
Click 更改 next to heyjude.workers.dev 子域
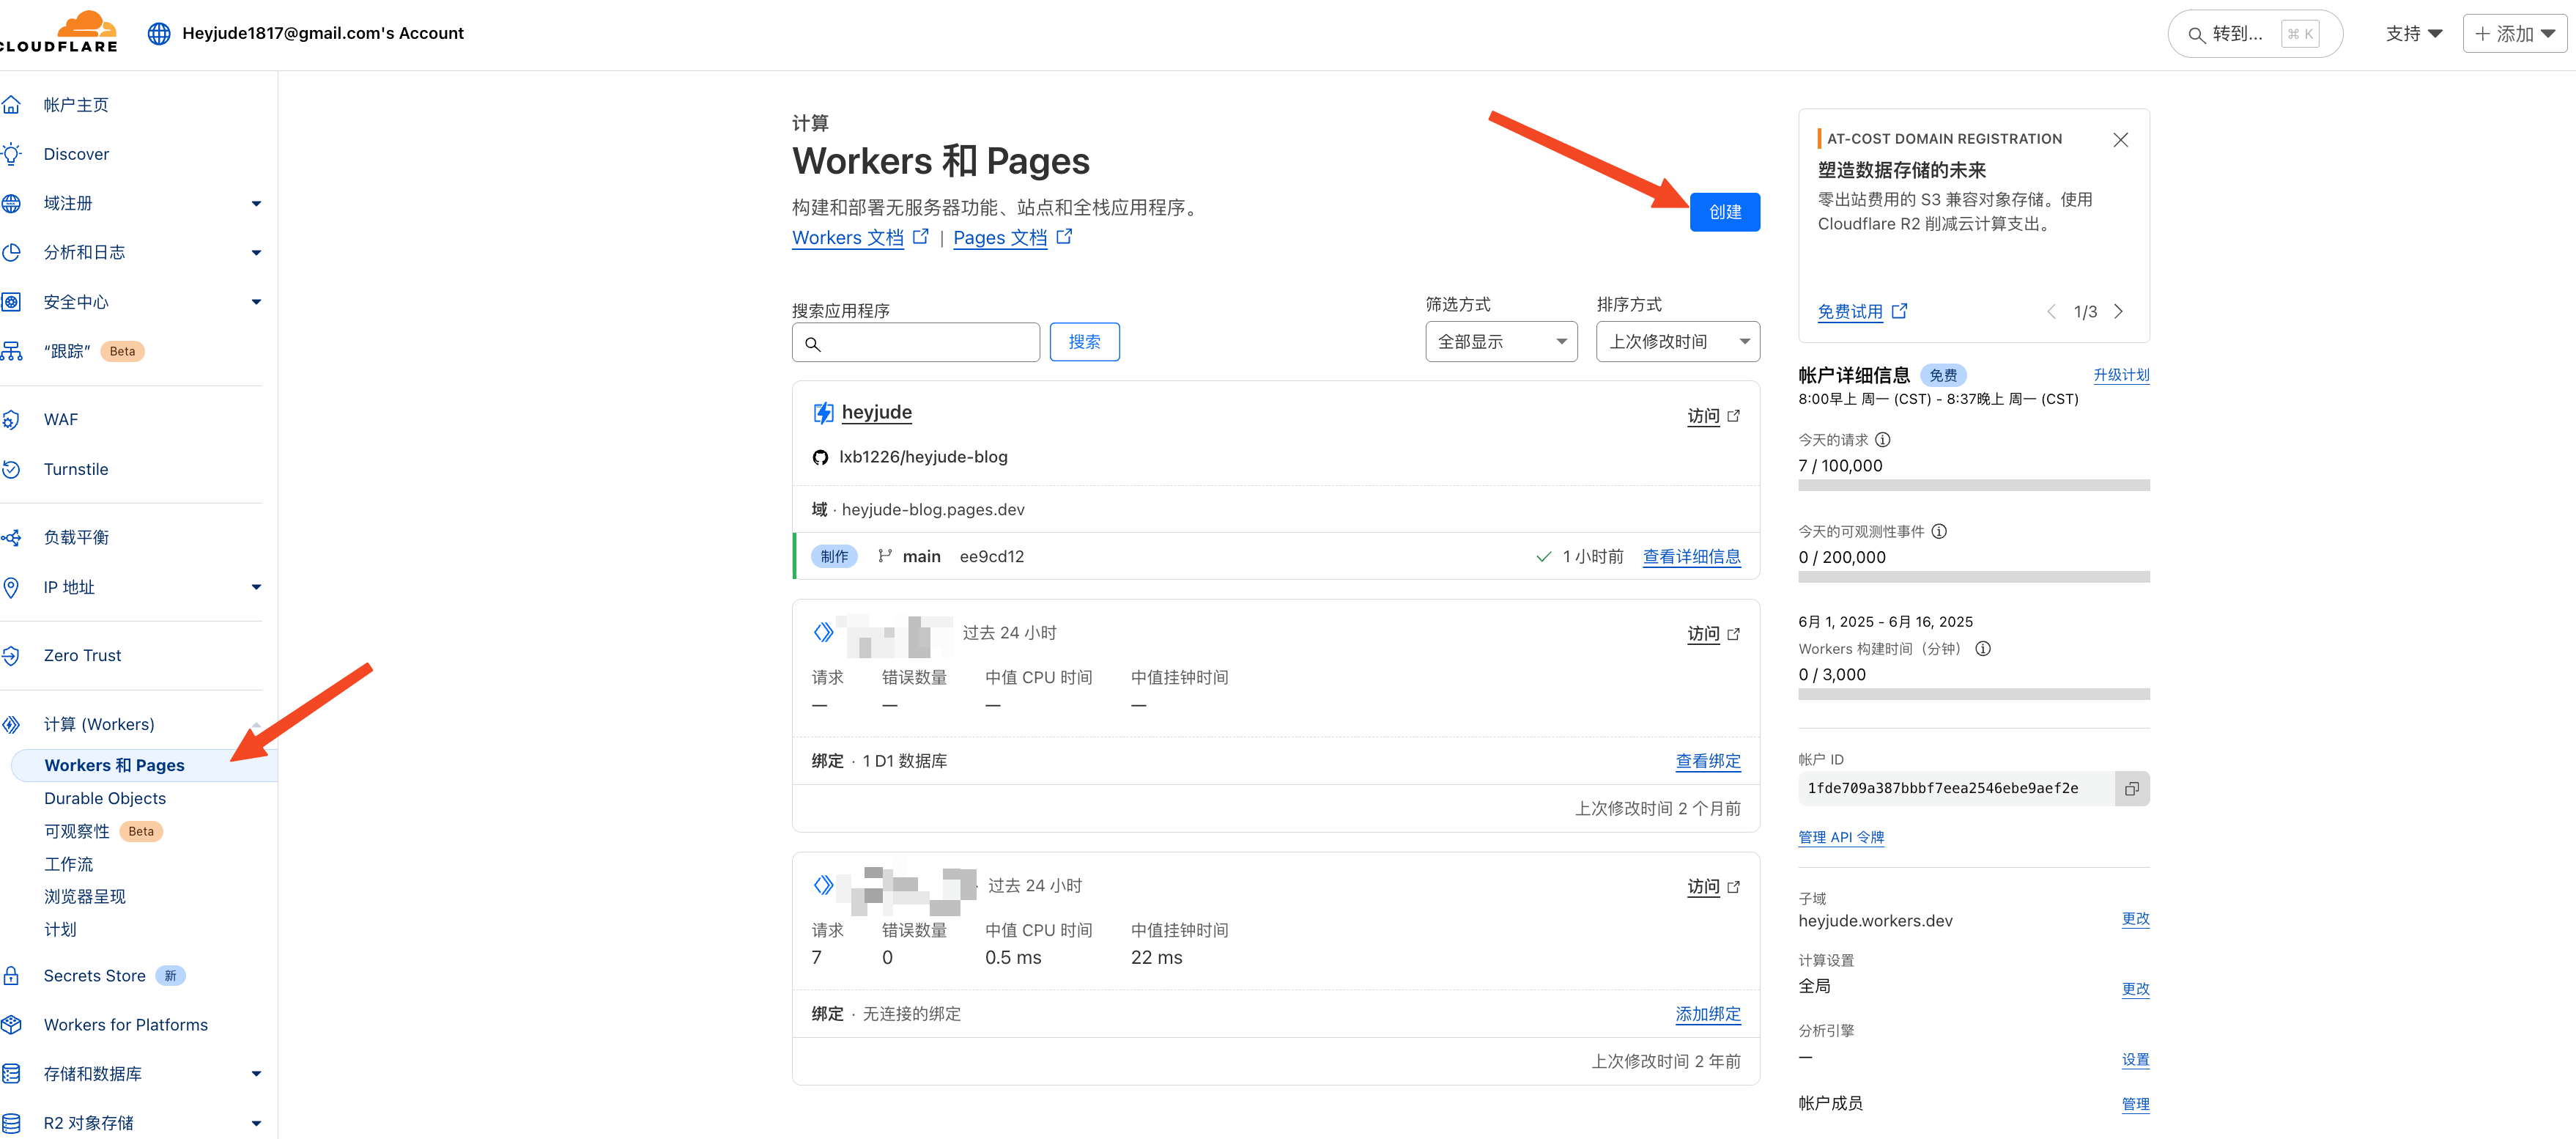pos(2135,919)
